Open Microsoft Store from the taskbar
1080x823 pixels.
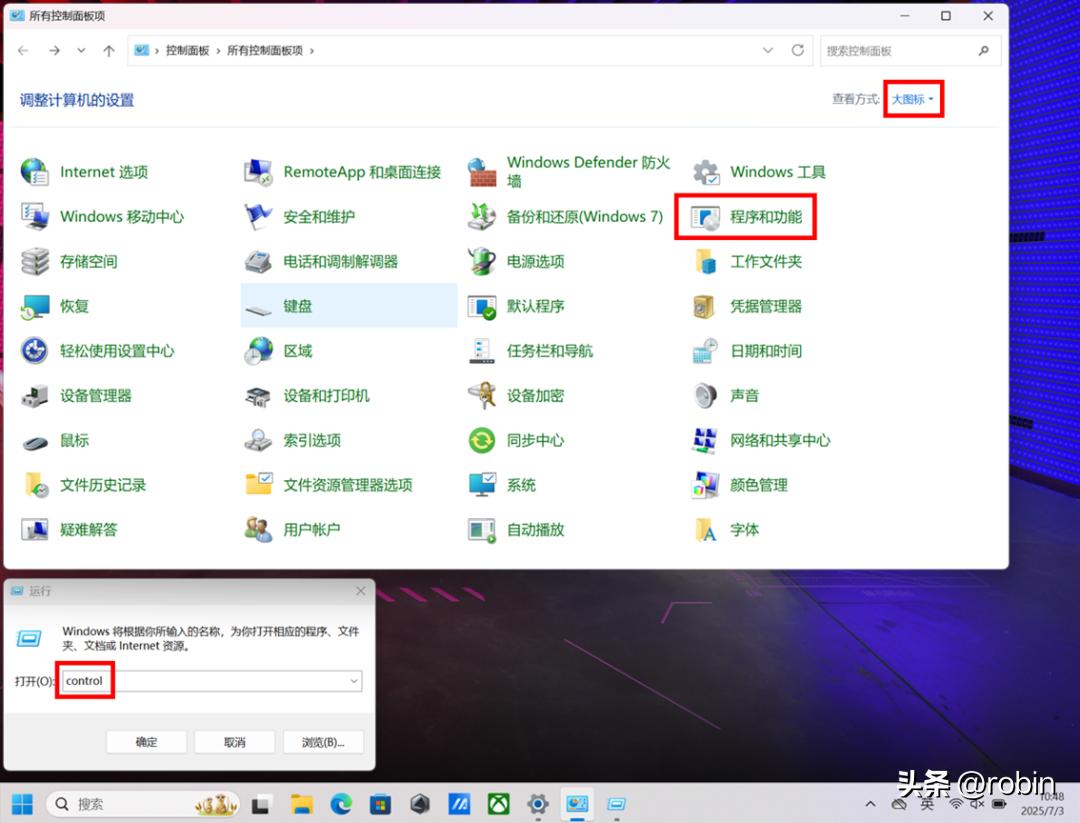tap(380, 804)
